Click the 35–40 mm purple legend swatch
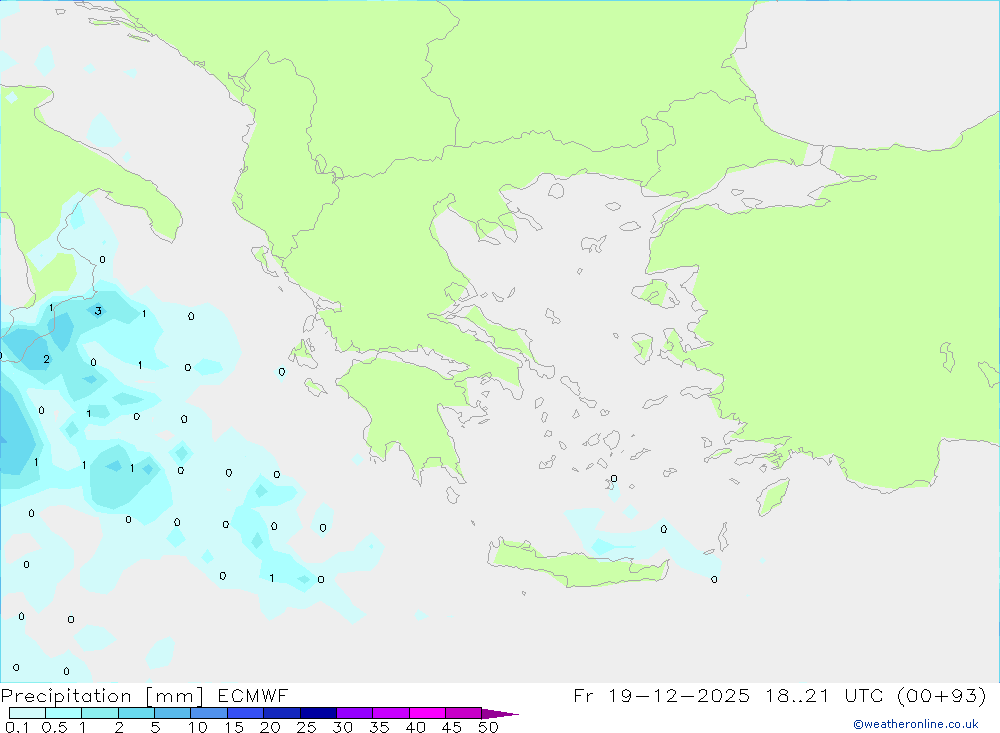Screen dimensions: 1000x733 point(390,713)
